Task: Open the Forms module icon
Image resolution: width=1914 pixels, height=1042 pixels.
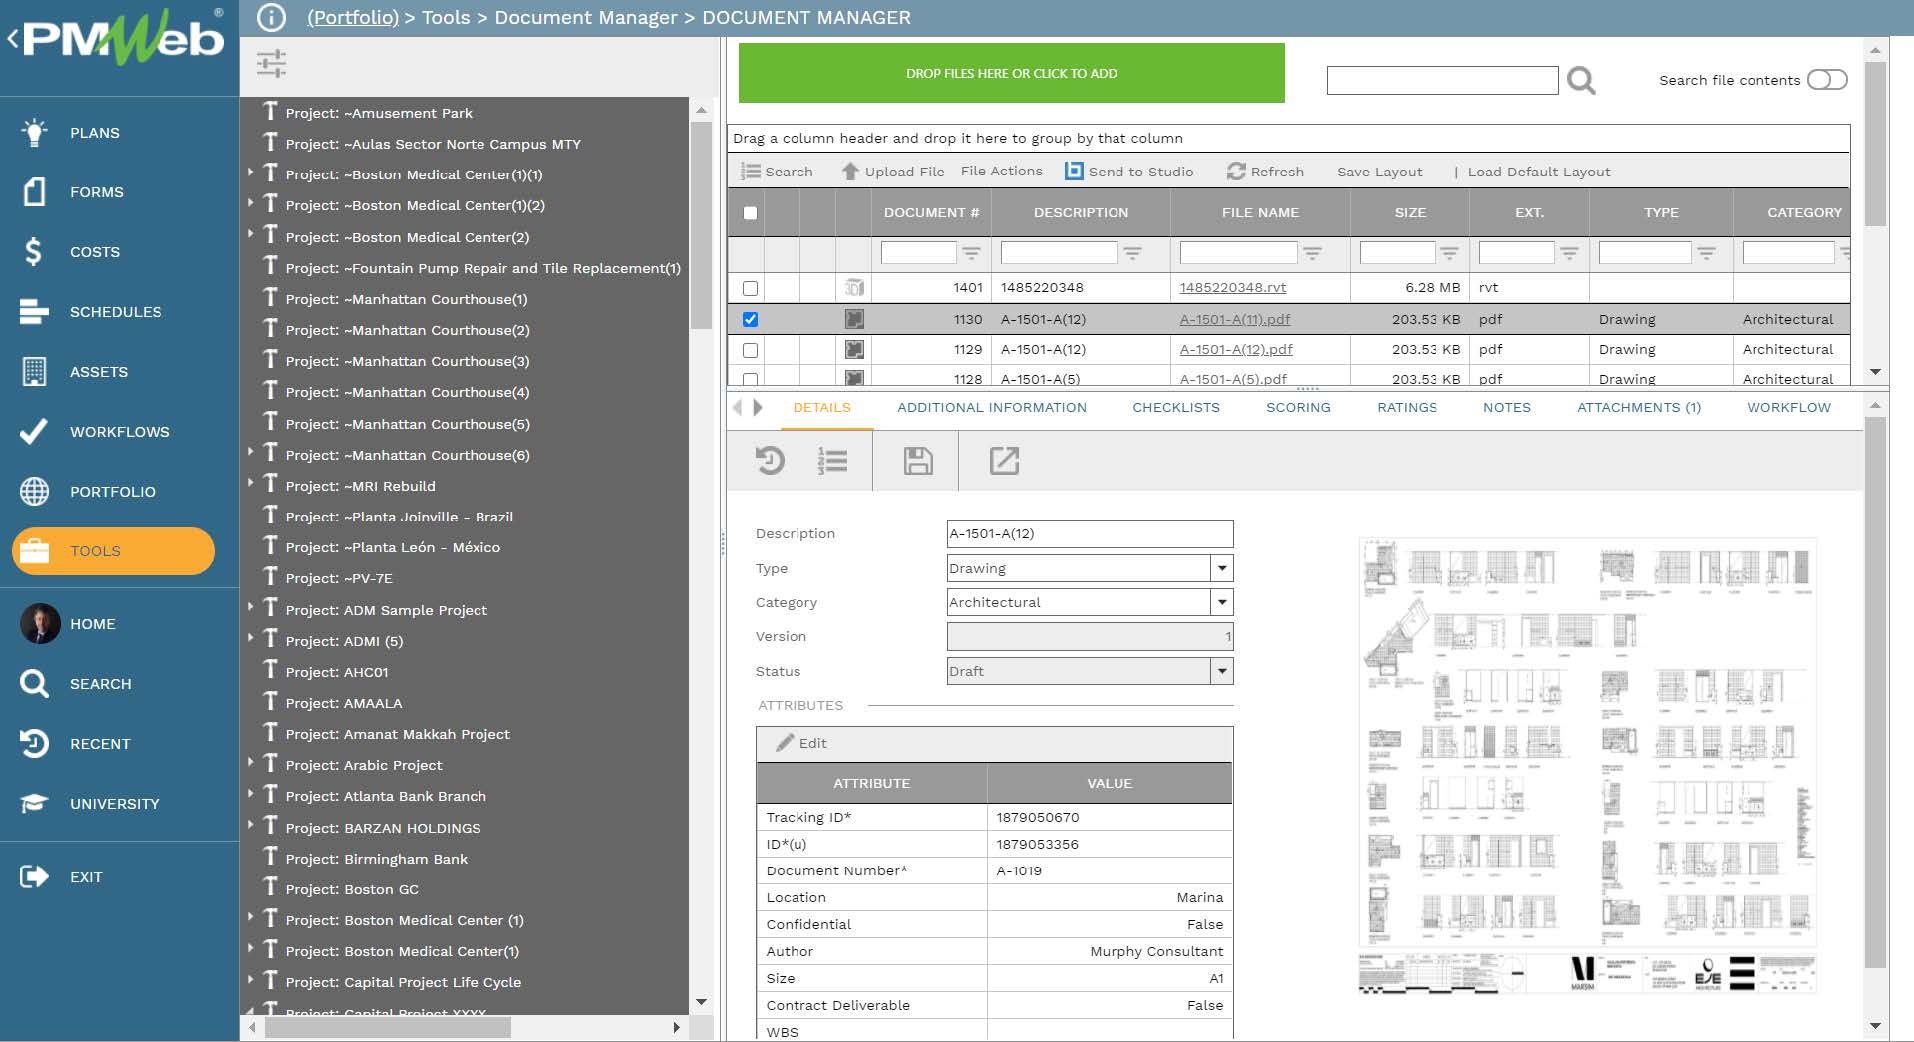Action: (34, 191)
